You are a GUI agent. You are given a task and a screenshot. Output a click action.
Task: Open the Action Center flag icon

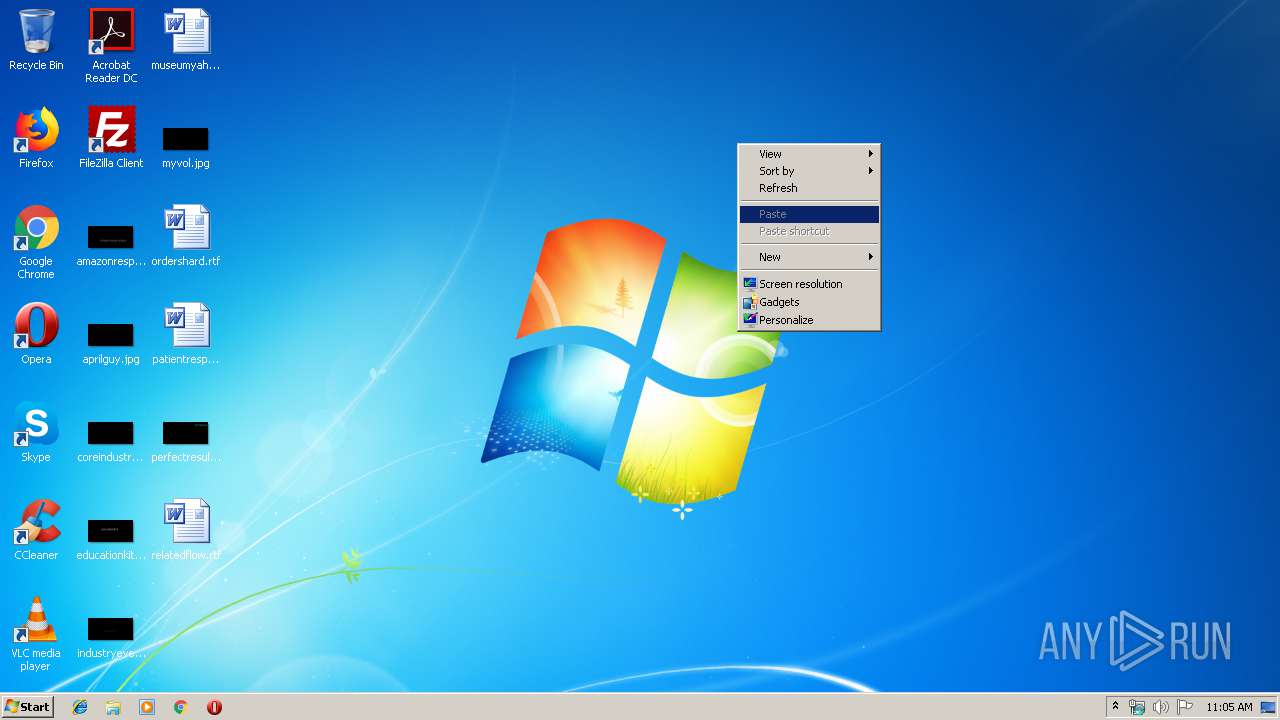pos(1185,707)
